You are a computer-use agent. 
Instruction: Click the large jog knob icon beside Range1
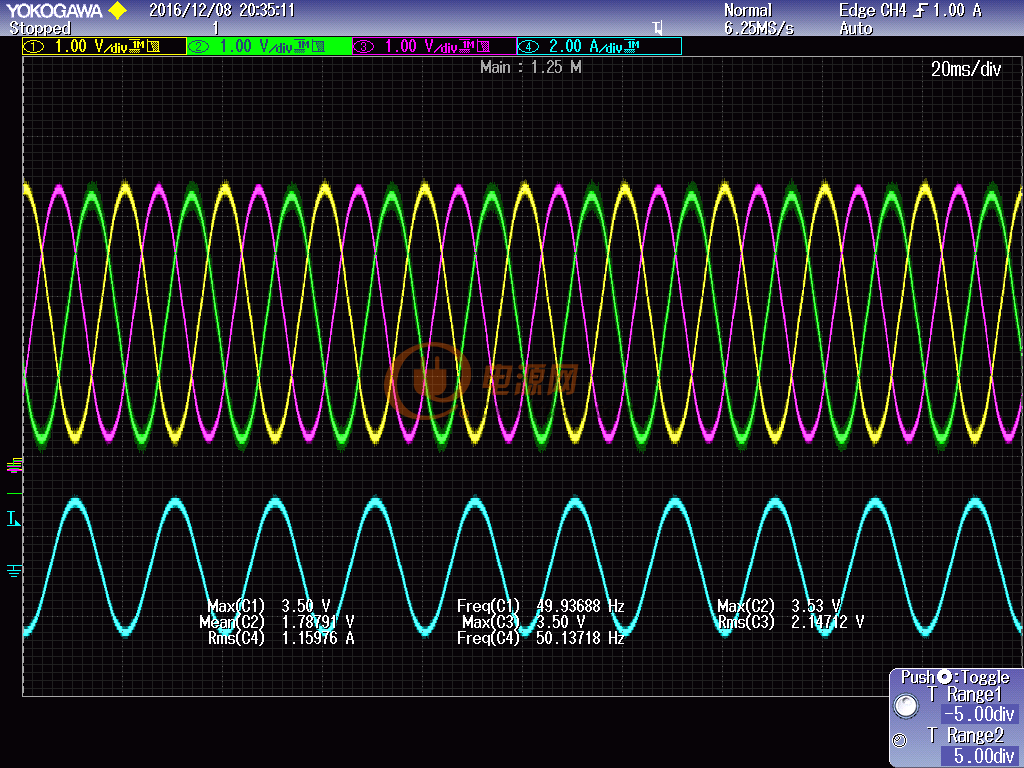pyautogui.click(x=906, y=705)
